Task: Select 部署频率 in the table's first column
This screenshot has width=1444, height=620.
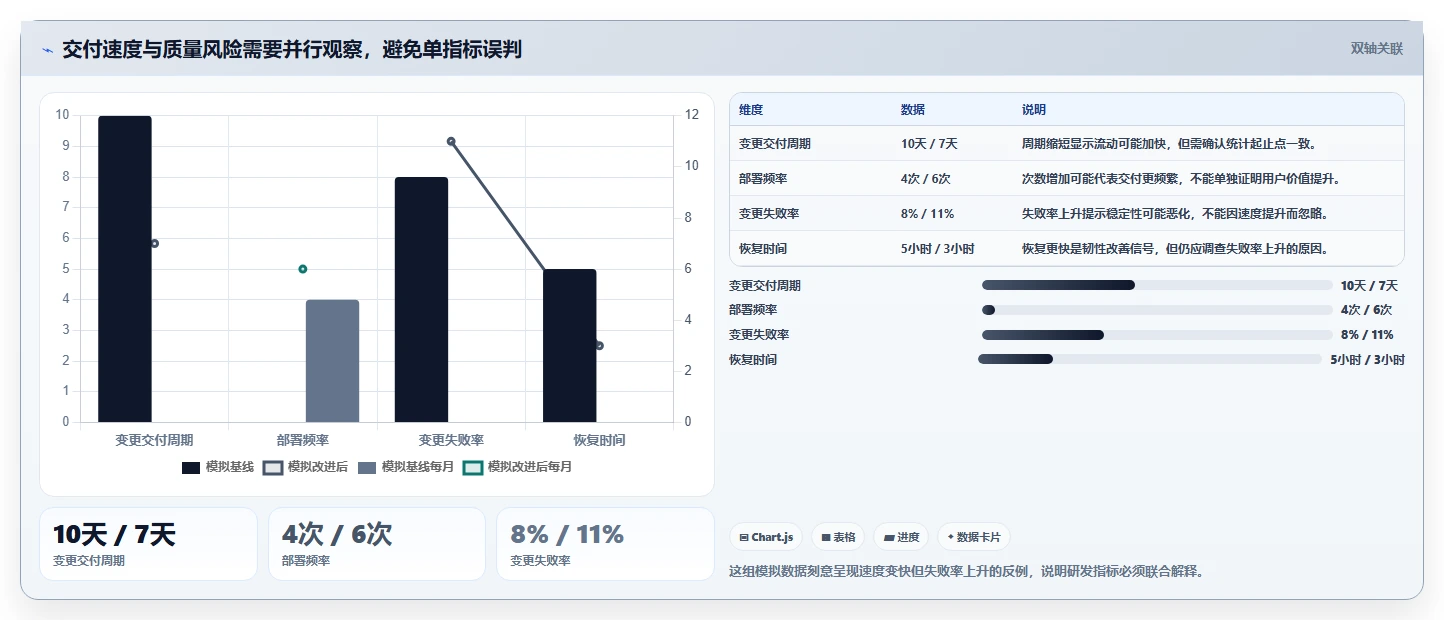Action: coord(763,179)
